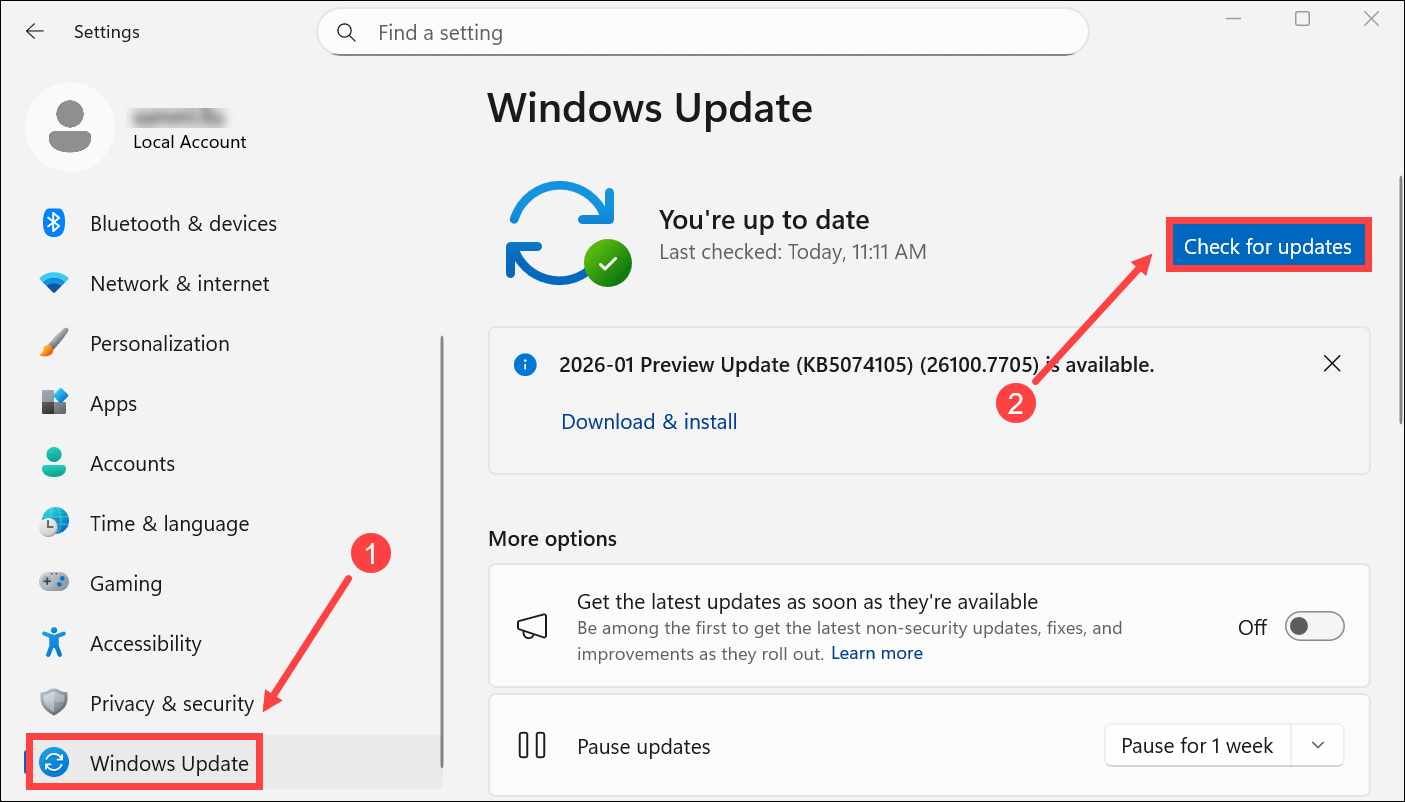The image size is (1405, 802).
Task: Dismiss the Preview Update notification
Action: tap(1332, 364)
